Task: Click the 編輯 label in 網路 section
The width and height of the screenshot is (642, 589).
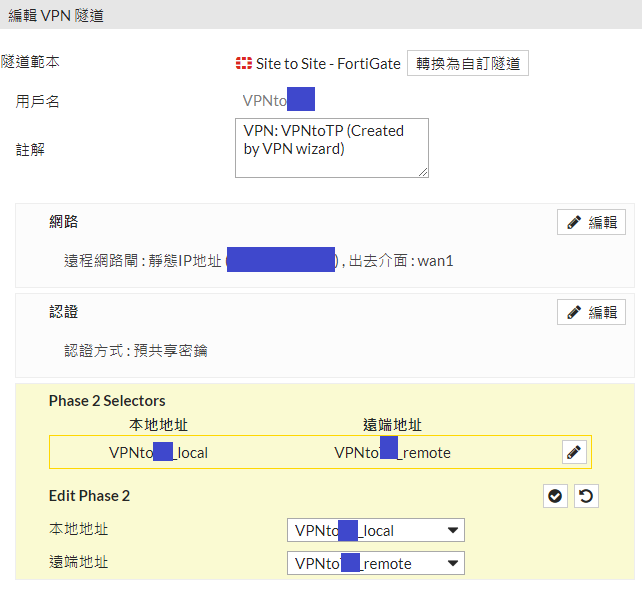Action: pos(603,222)
